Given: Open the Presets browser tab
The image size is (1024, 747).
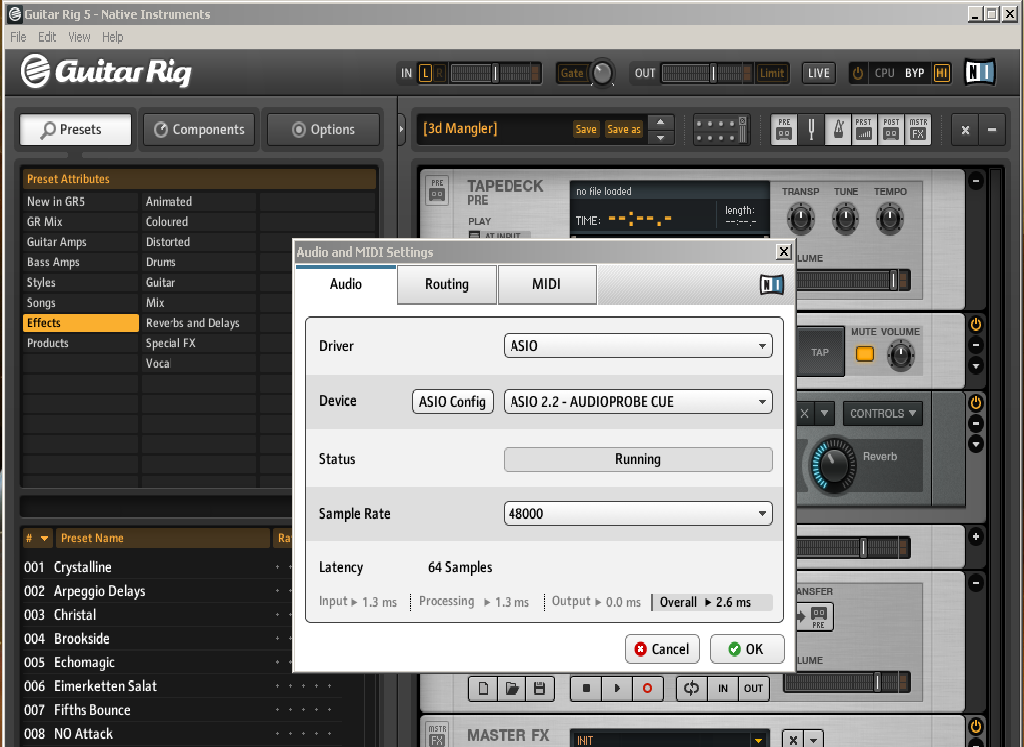Looking at the screenshot, I should tap(76, 129).
